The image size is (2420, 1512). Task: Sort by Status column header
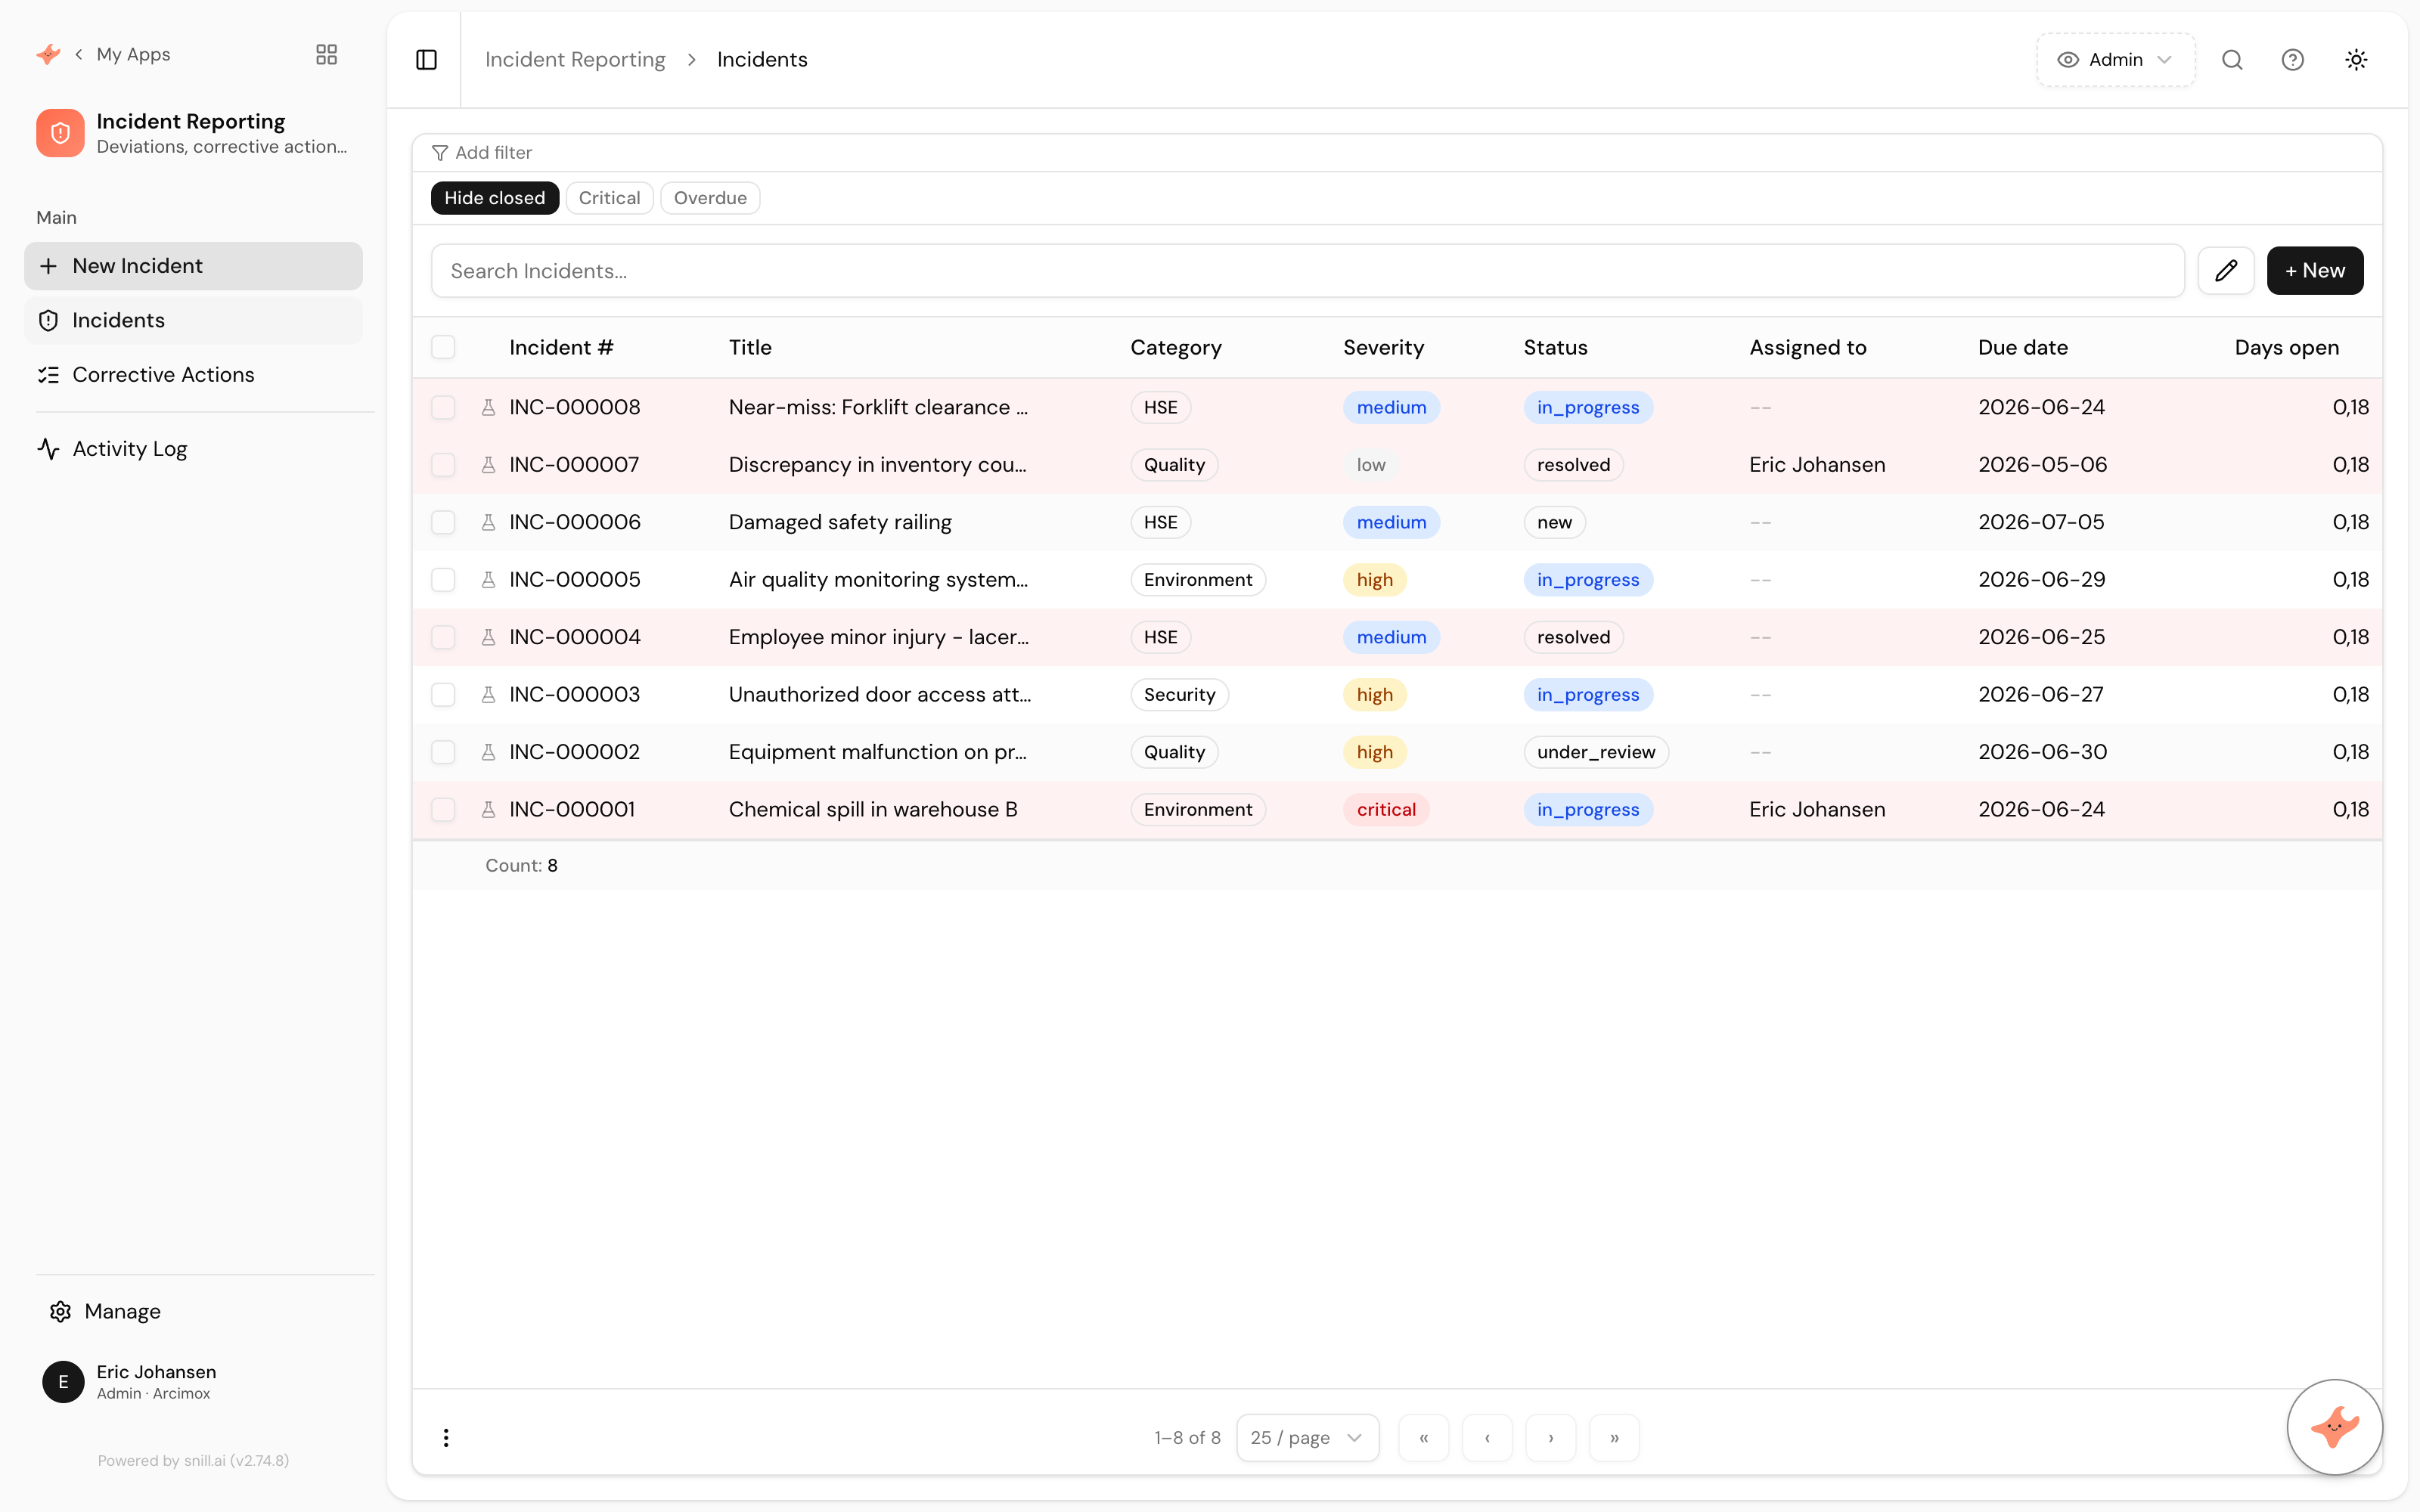click(1555, 347)
